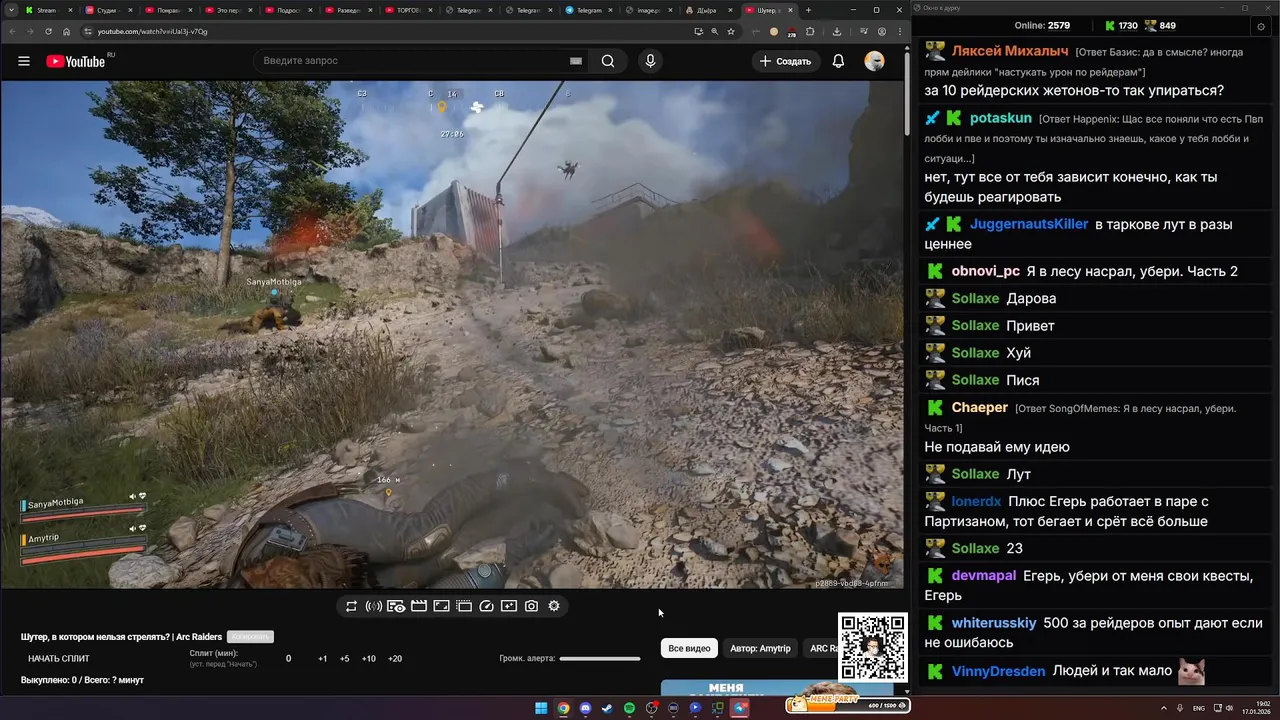Click the expand-to-window icon in toolbar

441,606
